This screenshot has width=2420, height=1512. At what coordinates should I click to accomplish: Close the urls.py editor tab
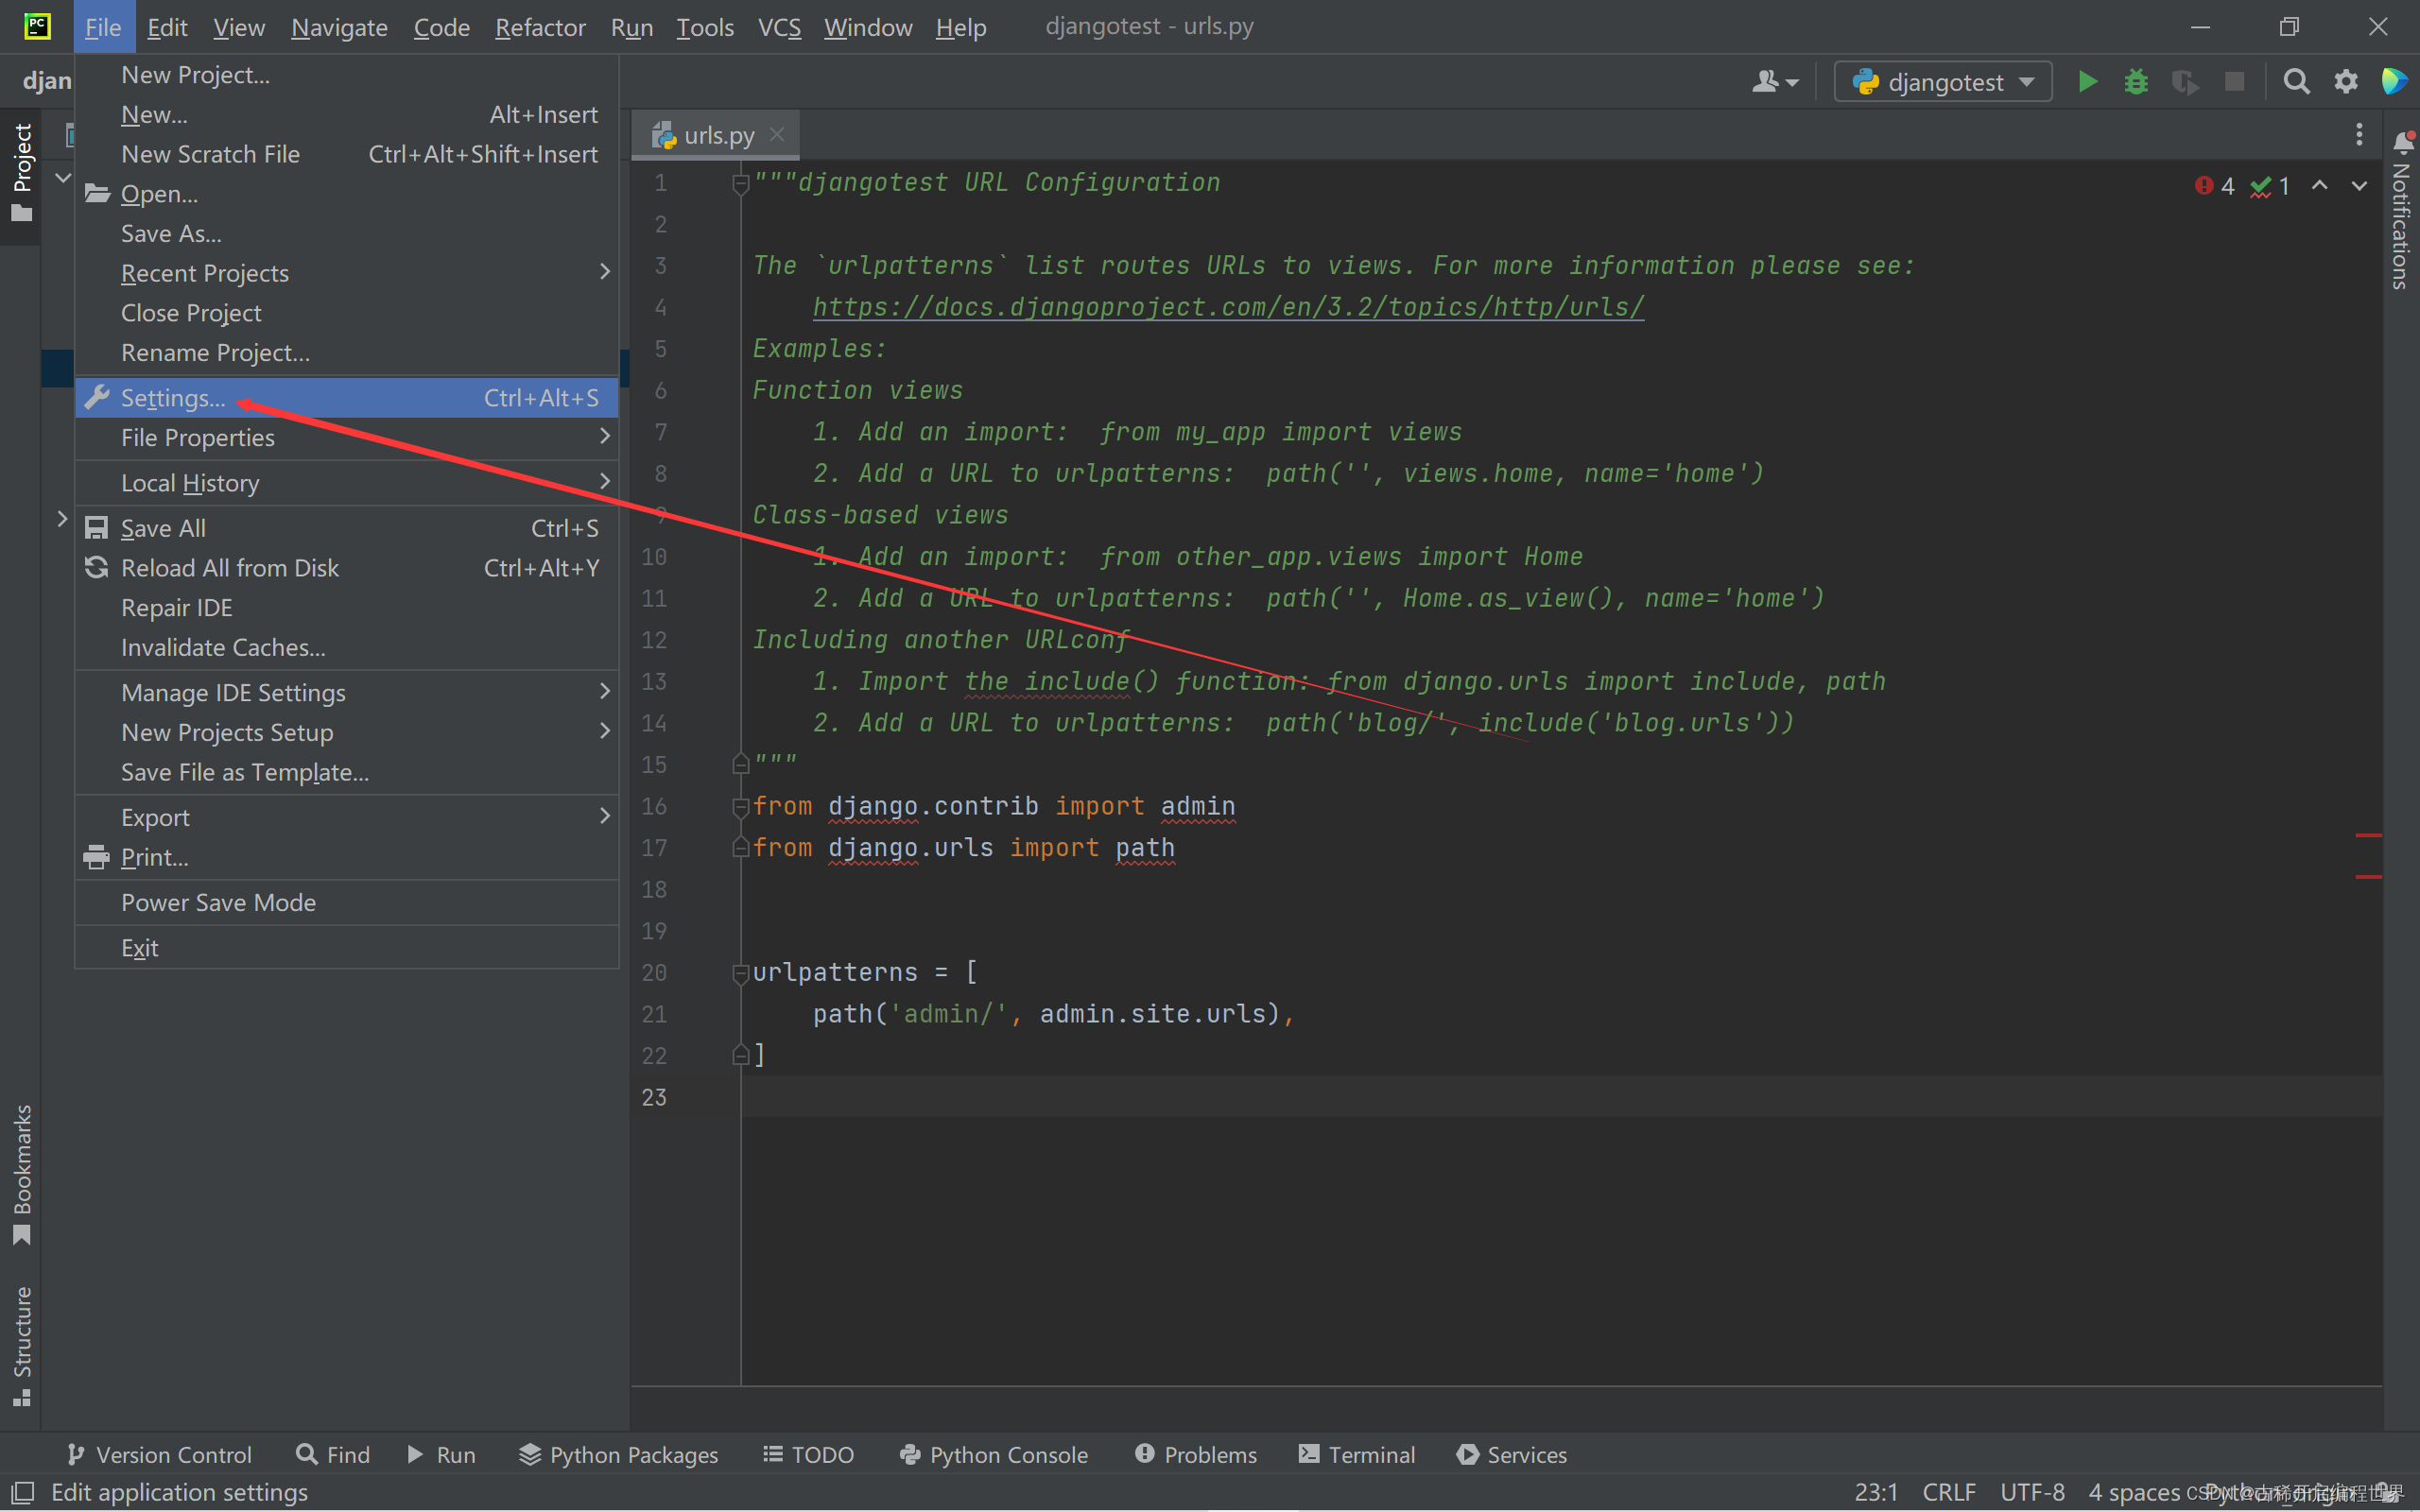pos(778,134)
